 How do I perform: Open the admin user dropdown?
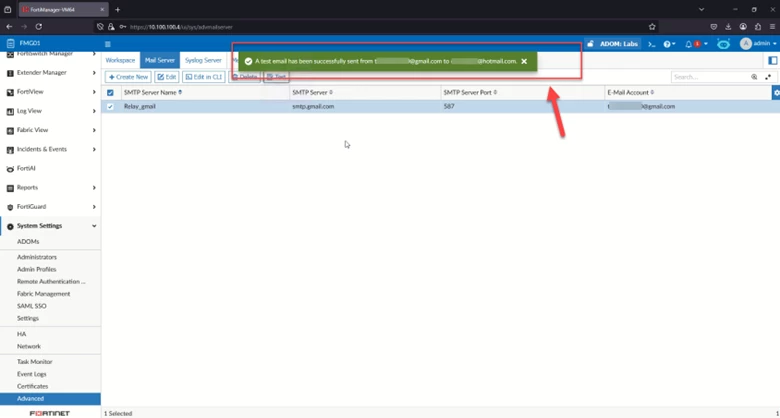coord(758,44)
